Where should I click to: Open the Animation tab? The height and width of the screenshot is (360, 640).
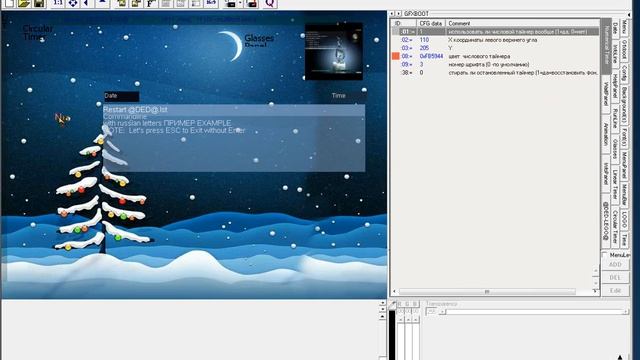(x=607, y=135)
